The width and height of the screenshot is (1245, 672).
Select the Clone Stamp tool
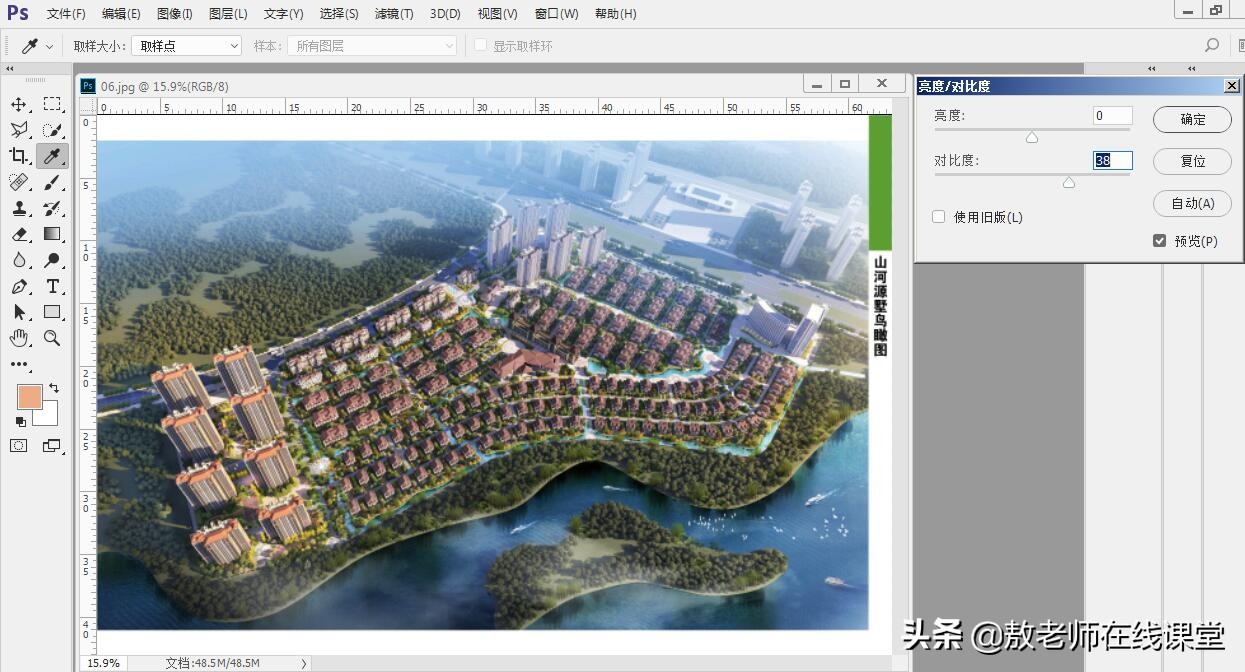19,208
